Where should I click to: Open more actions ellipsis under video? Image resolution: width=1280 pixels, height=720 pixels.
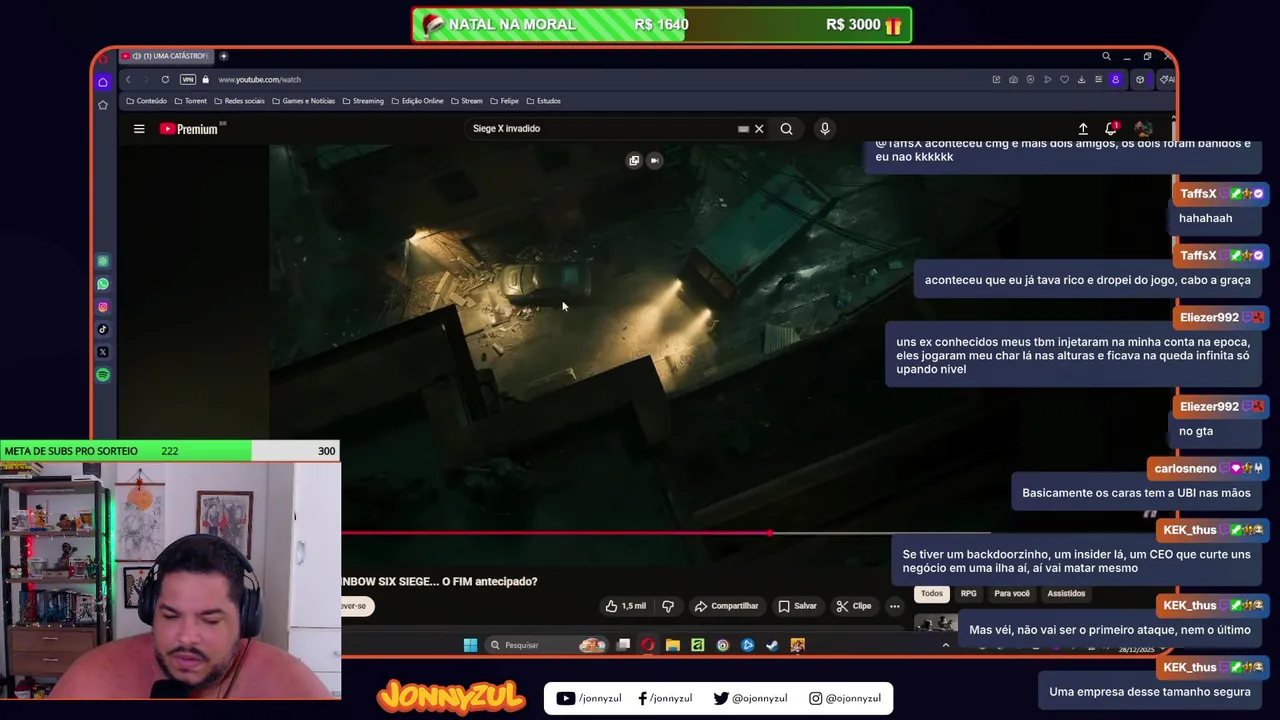894,606
